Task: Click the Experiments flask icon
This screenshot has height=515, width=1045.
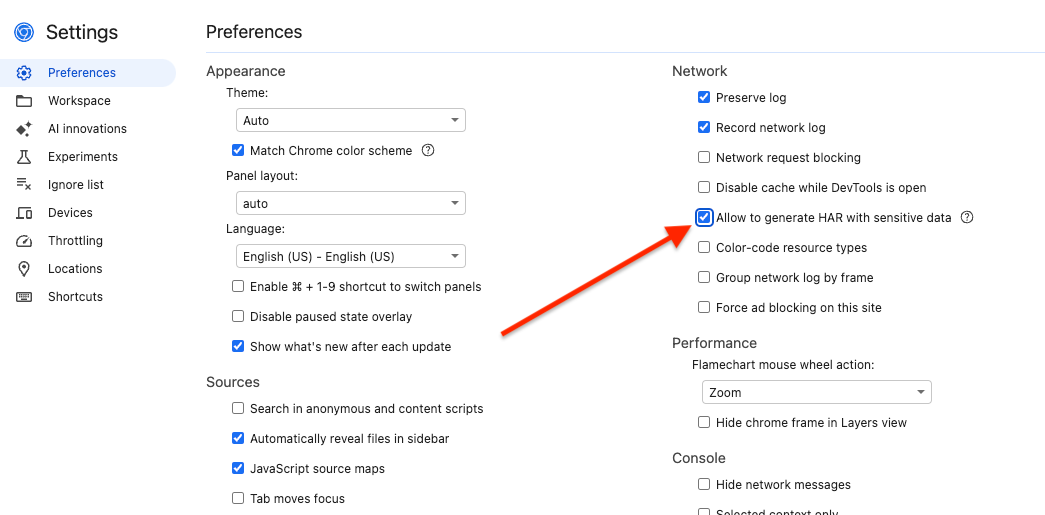Action: tap(25, 157)
